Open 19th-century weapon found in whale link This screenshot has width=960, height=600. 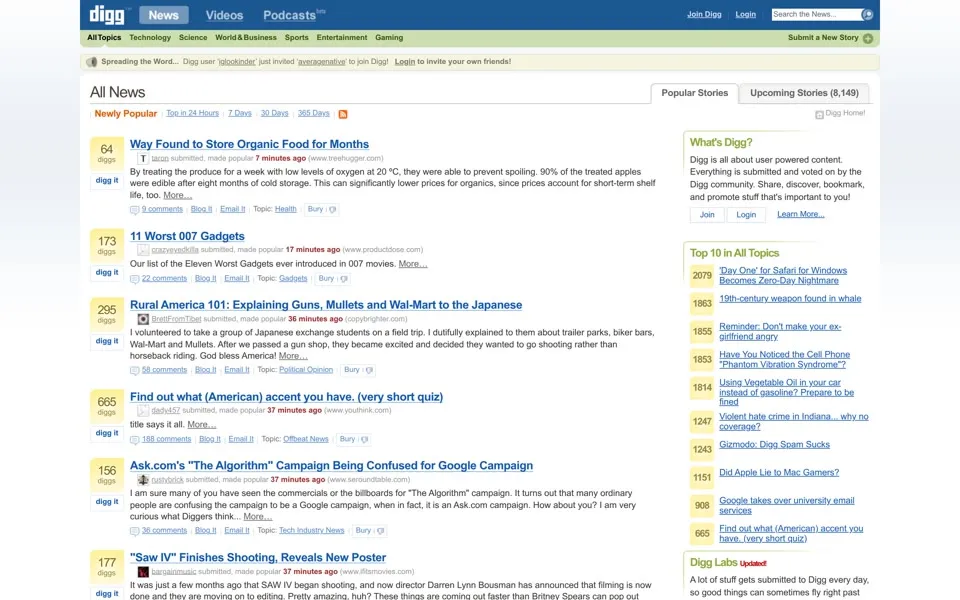pos(790,299)
